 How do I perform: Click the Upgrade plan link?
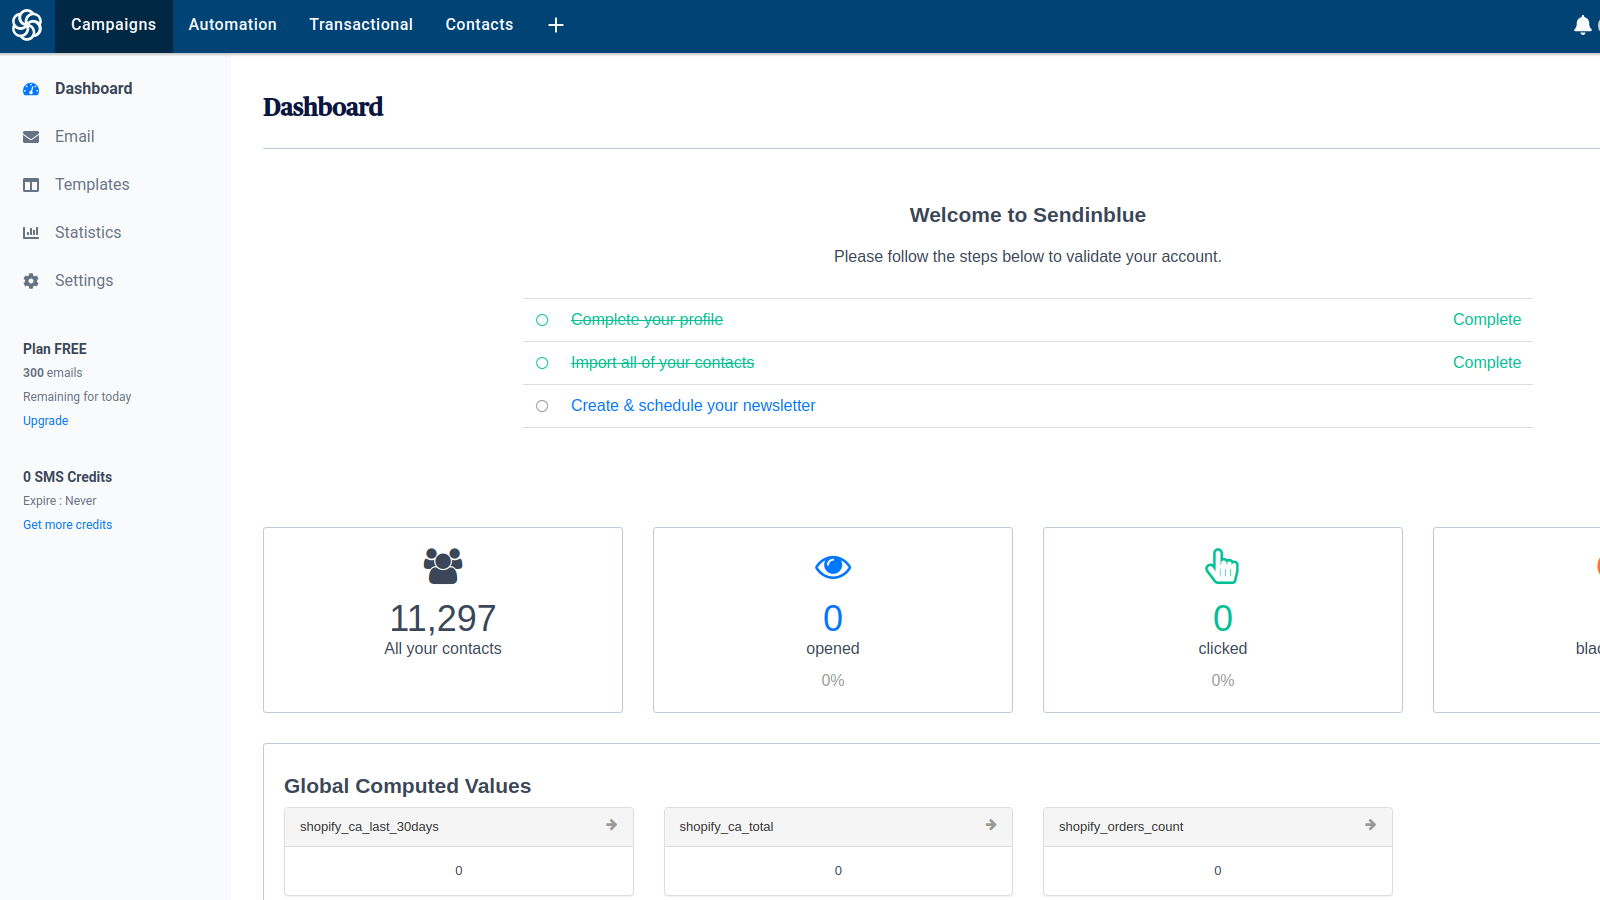point(46,421)
